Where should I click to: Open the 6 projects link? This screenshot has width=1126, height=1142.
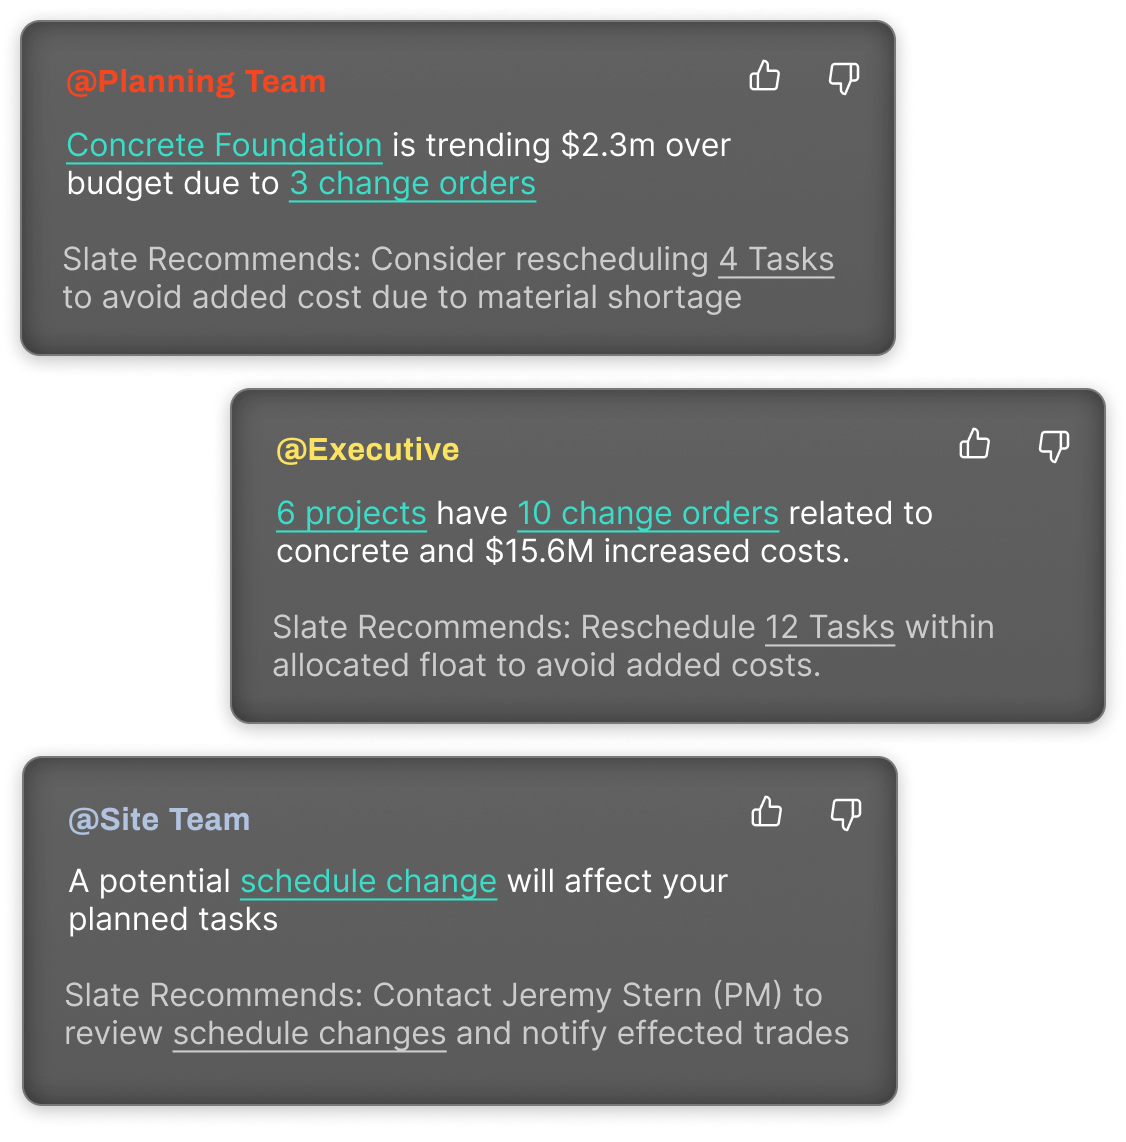(352, 513)
